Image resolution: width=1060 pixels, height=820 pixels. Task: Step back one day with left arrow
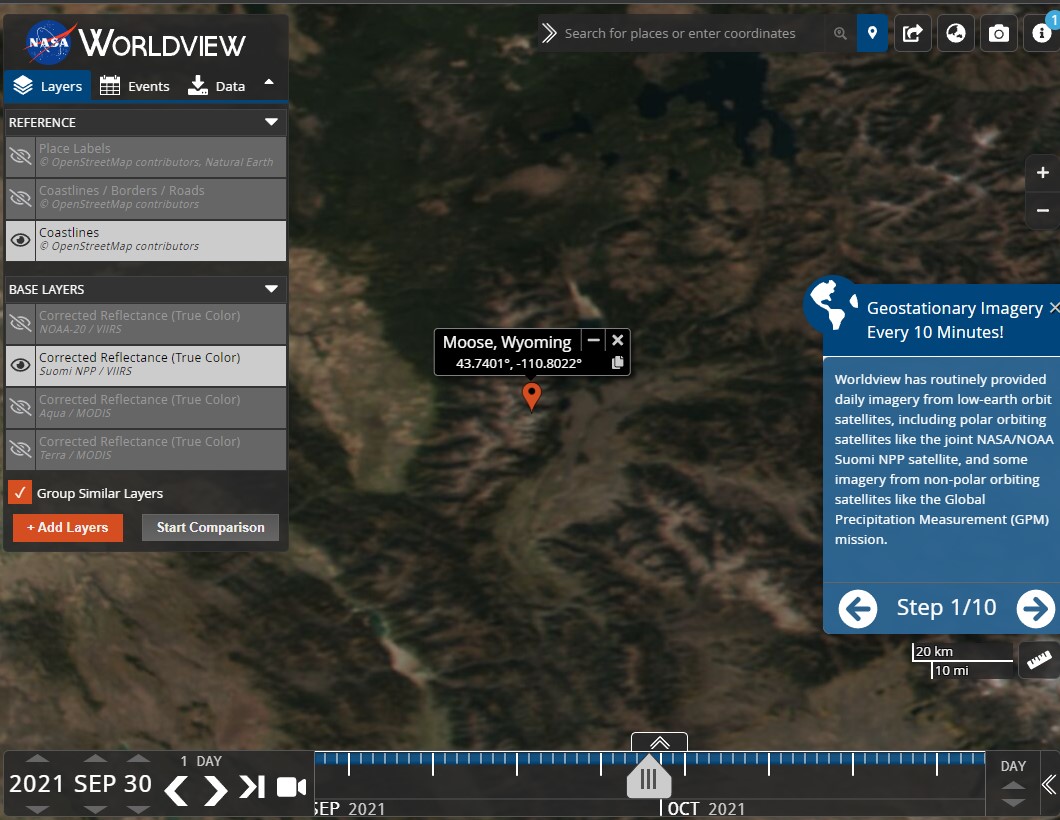pos(177,790)
